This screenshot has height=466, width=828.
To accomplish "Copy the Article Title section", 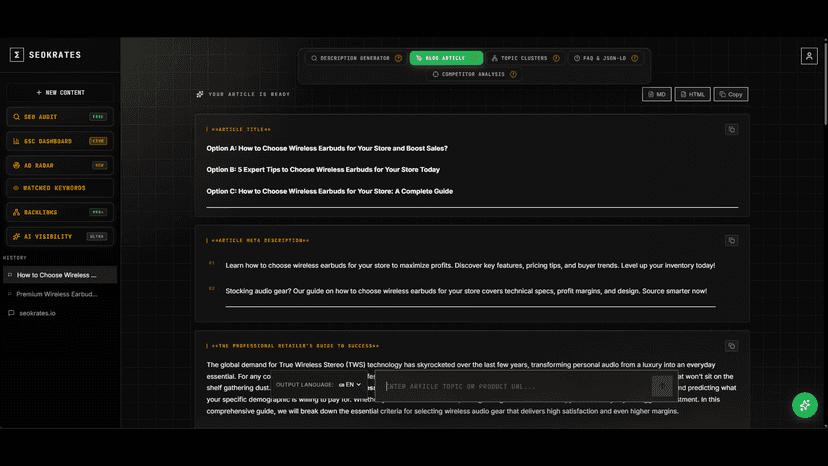I will point(731,129).
